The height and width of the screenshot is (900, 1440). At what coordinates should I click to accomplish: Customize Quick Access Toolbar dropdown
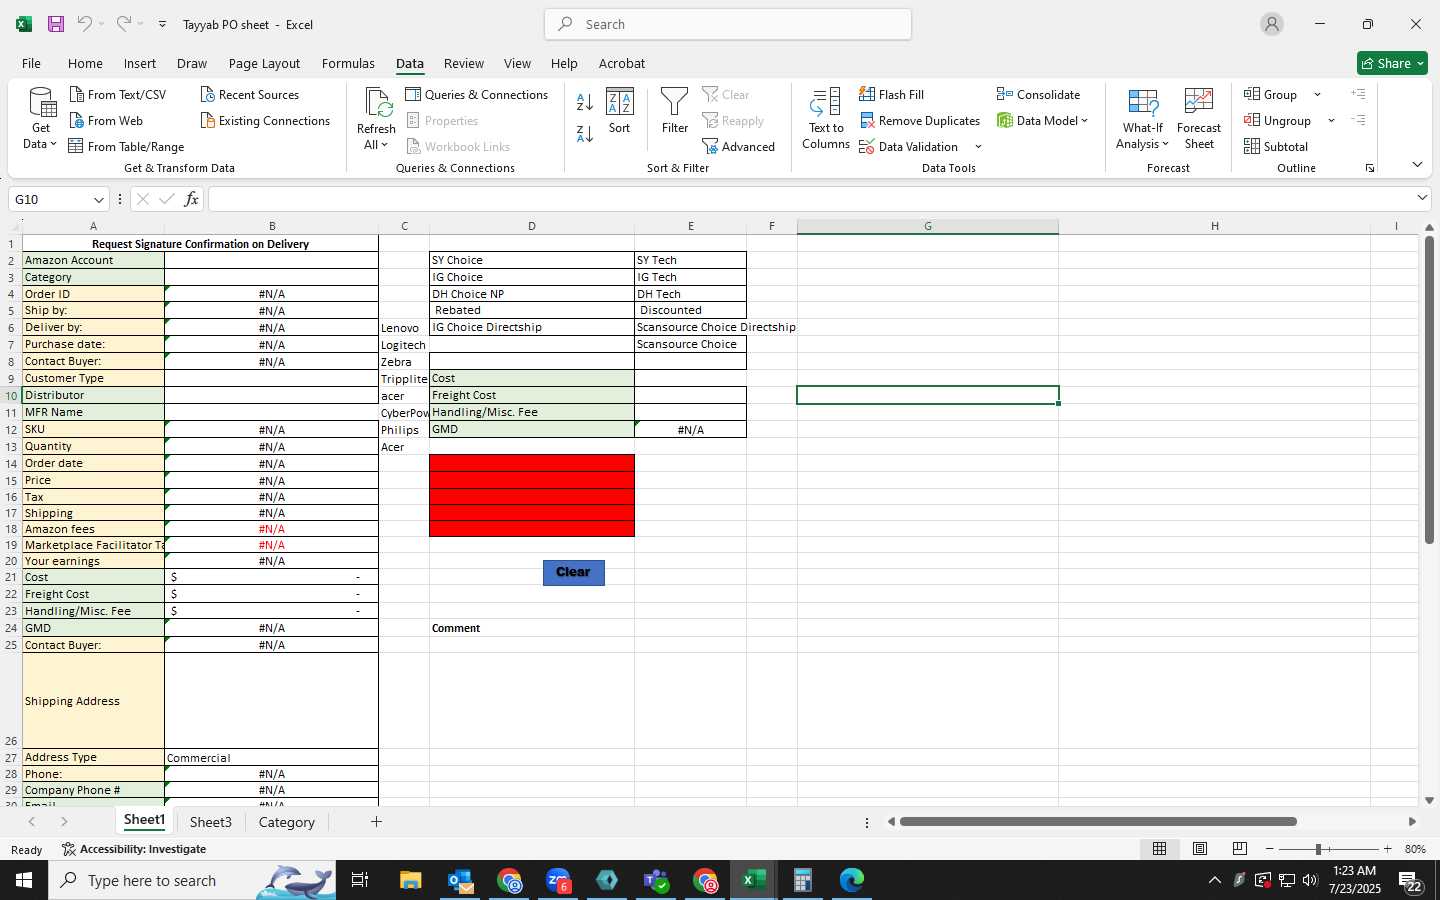(162, 24)
